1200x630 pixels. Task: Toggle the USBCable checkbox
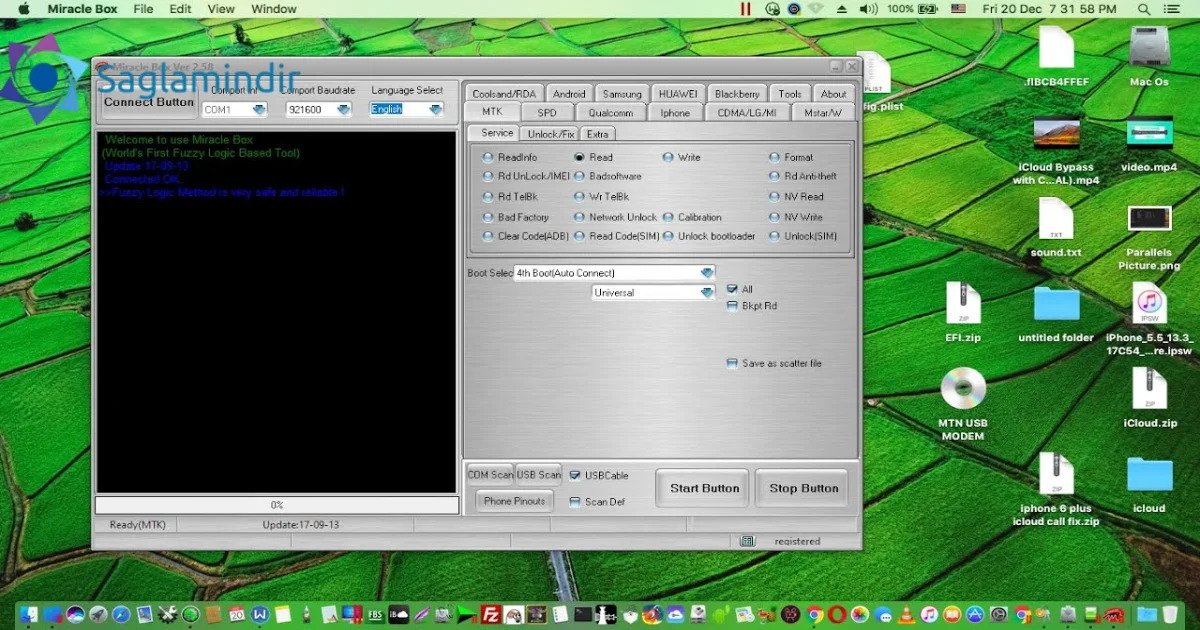pos(575,476)
